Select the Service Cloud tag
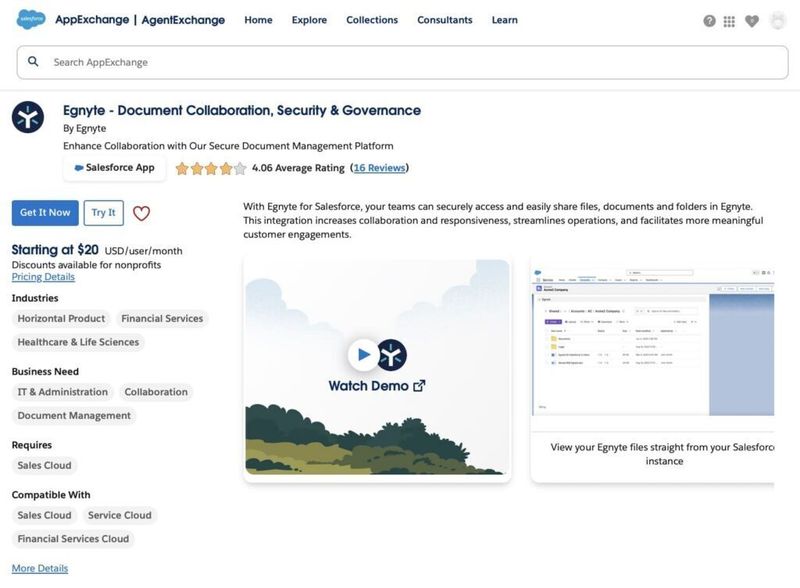The height and width of the screenshot is (588, 800). (119, 516)
